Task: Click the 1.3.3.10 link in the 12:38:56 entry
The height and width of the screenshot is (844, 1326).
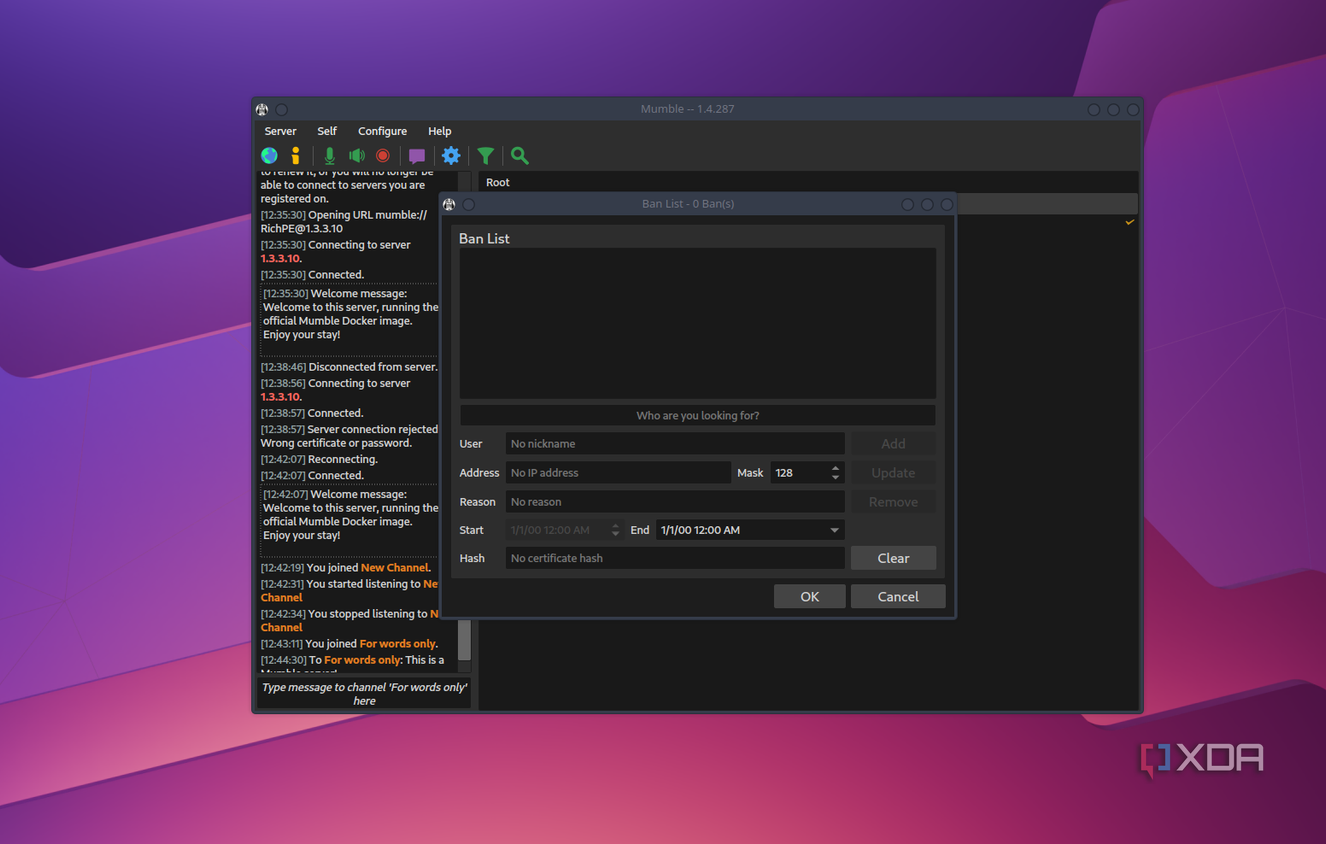Action: pyautogui.click(x=280, y=397)
